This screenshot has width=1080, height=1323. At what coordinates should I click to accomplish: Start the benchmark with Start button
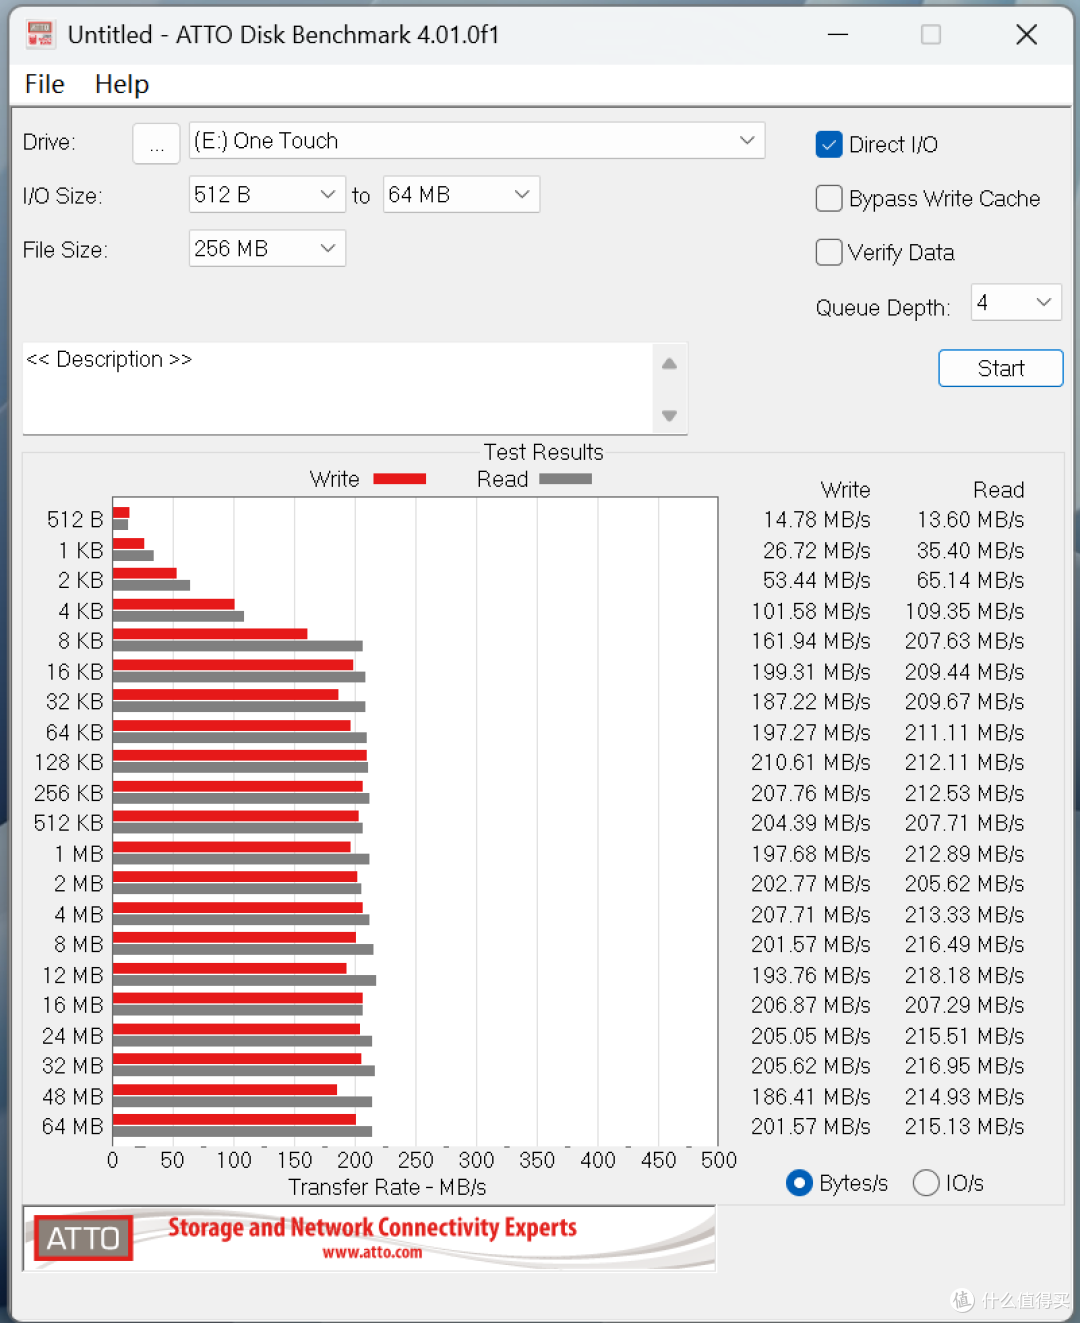(1001, 368)
